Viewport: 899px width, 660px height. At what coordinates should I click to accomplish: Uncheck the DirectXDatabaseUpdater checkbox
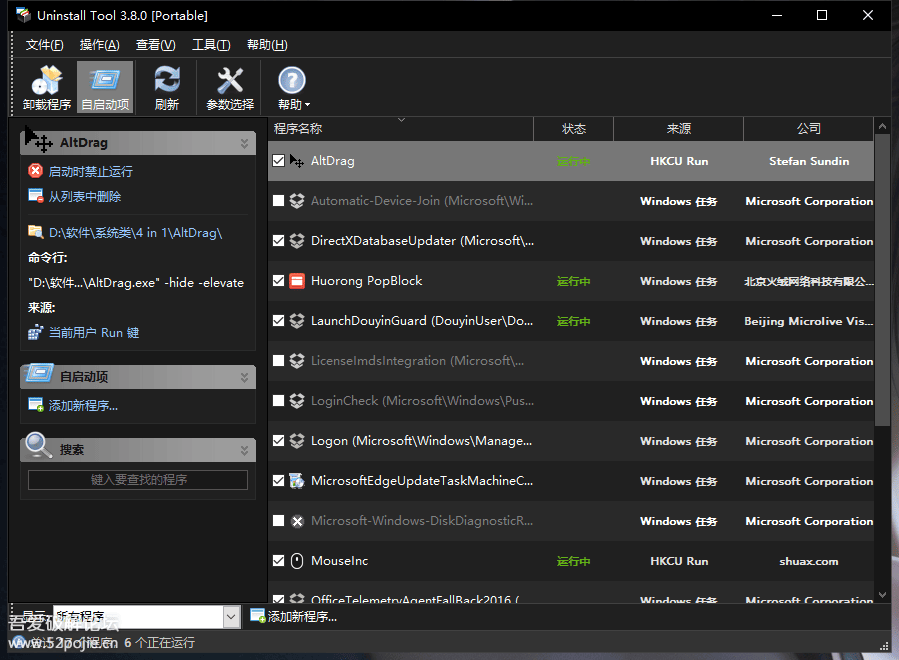[x=279, y=241]
